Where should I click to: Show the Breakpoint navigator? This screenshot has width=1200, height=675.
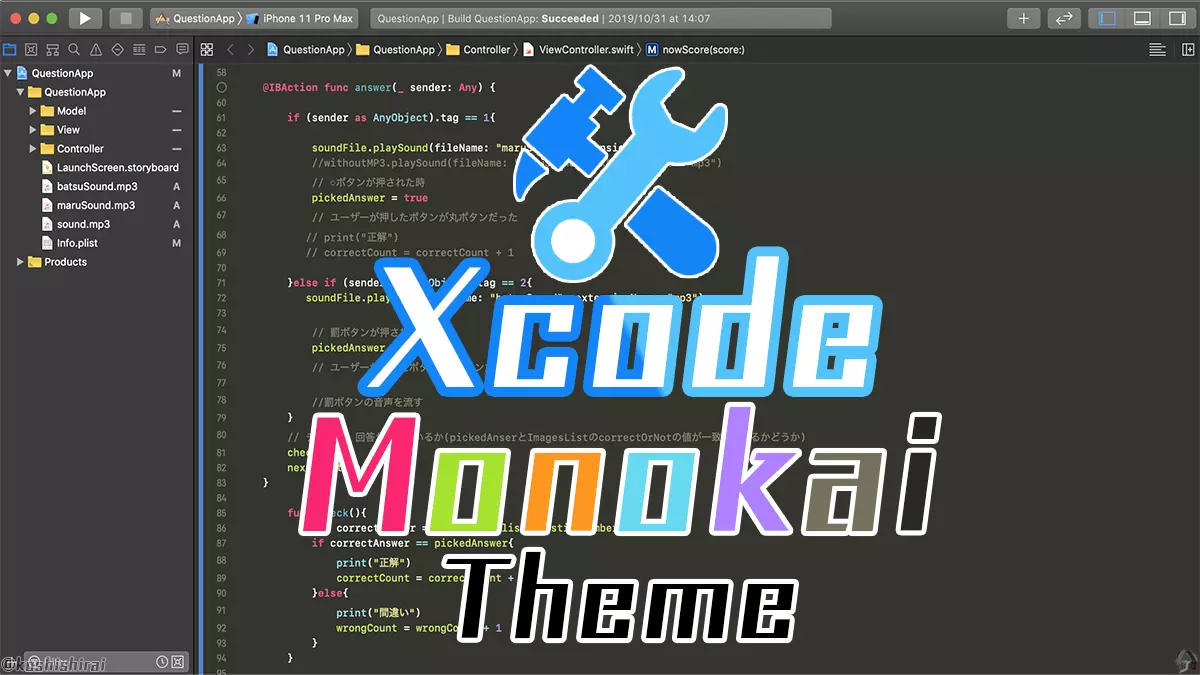(x=160, y=49)
